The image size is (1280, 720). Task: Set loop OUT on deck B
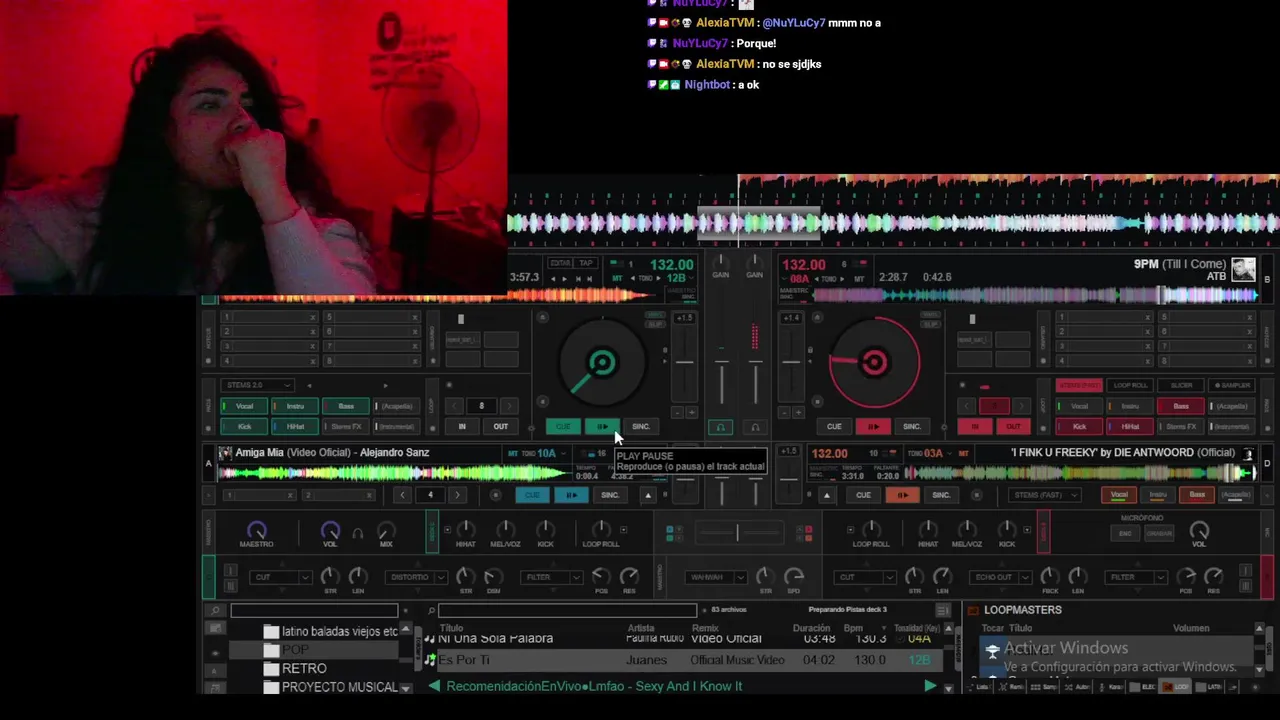pos(1013,427)
